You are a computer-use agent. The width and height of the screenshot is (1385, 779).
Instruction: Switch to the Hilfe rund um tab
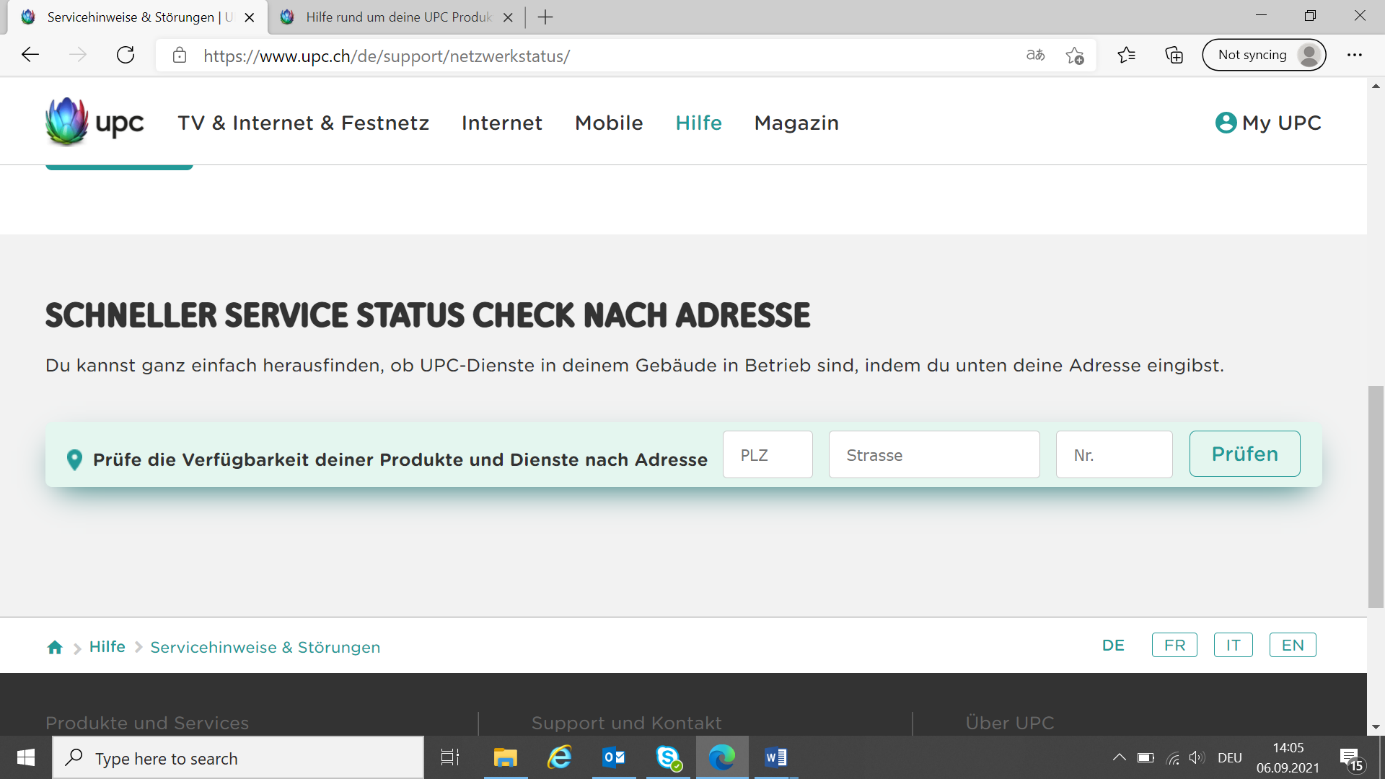coord(397,17)
